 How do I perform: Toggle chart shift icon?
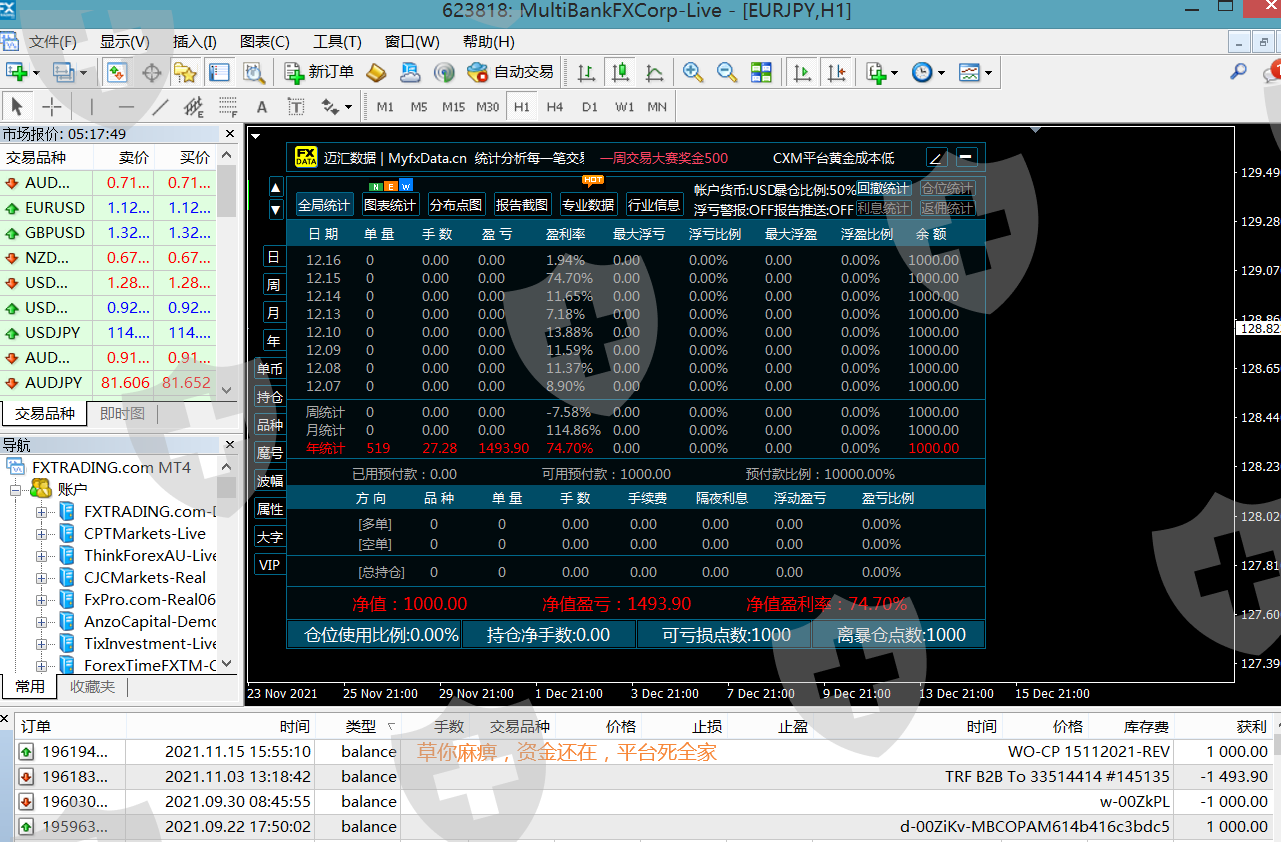836,72
